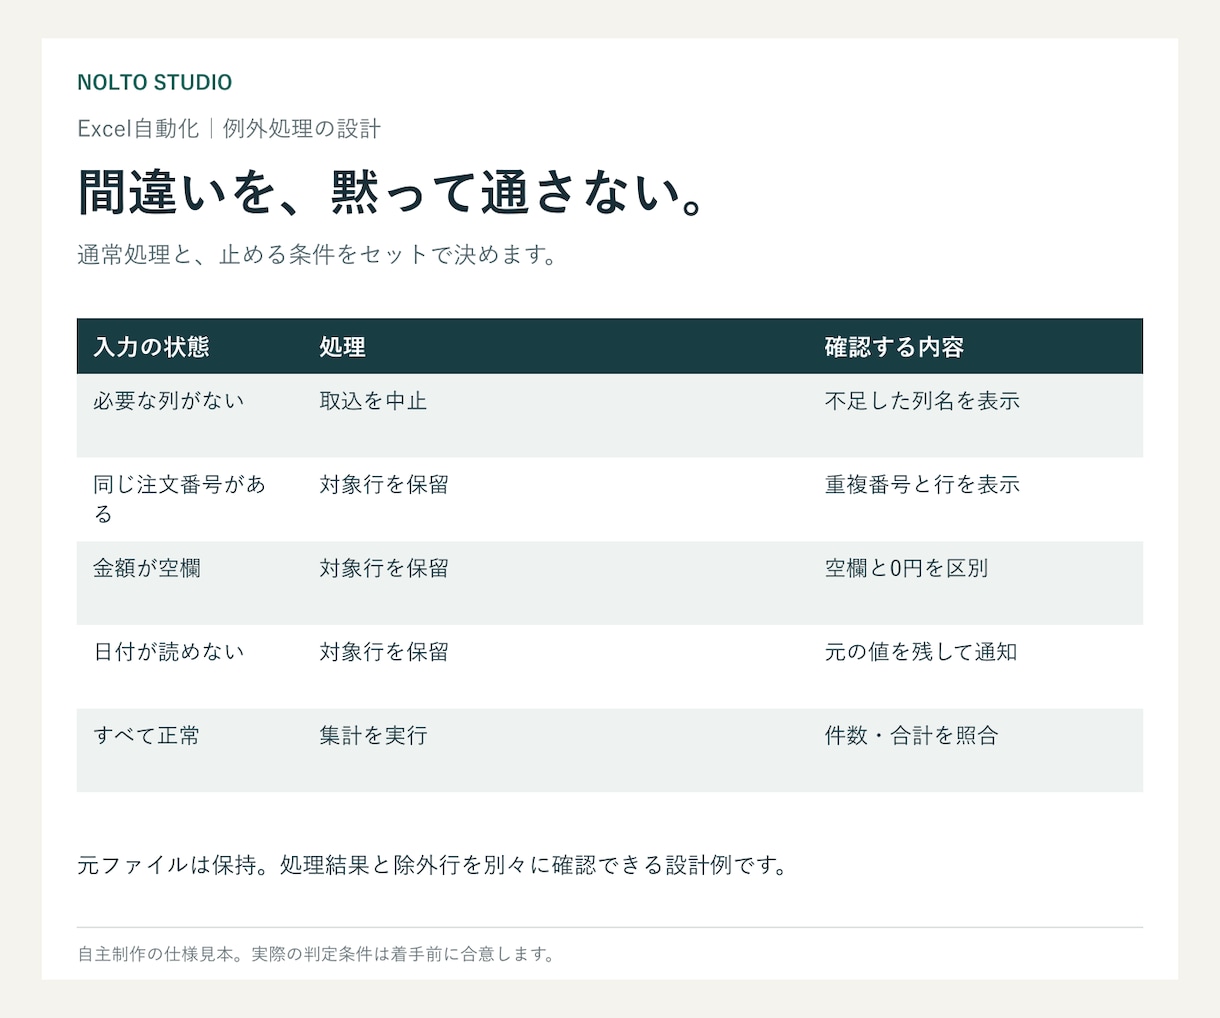Select the cell '集計を実行'

coord(373,736)
